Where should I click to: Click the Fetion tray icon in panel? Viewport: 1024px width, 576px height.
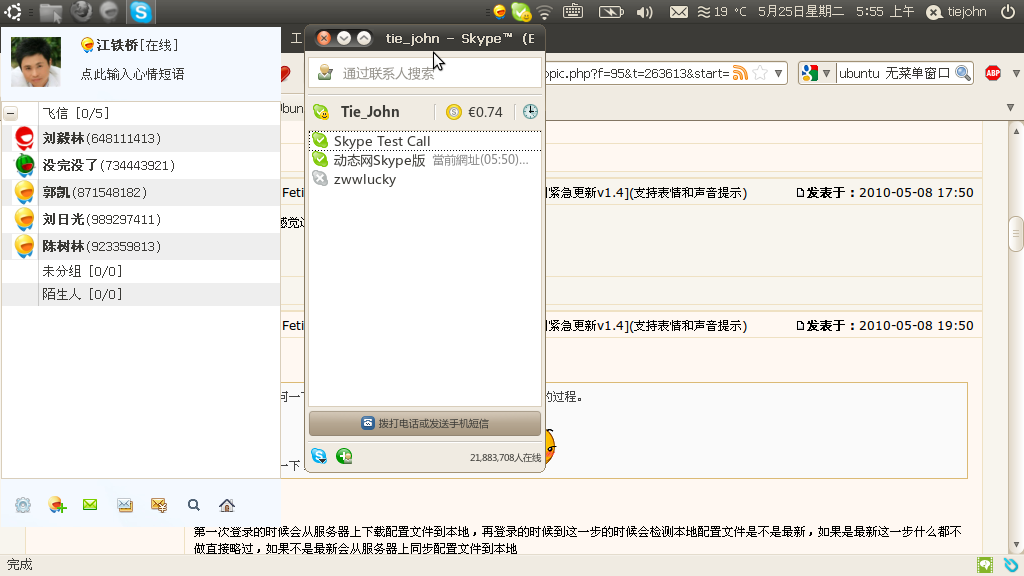click(500, 12)
